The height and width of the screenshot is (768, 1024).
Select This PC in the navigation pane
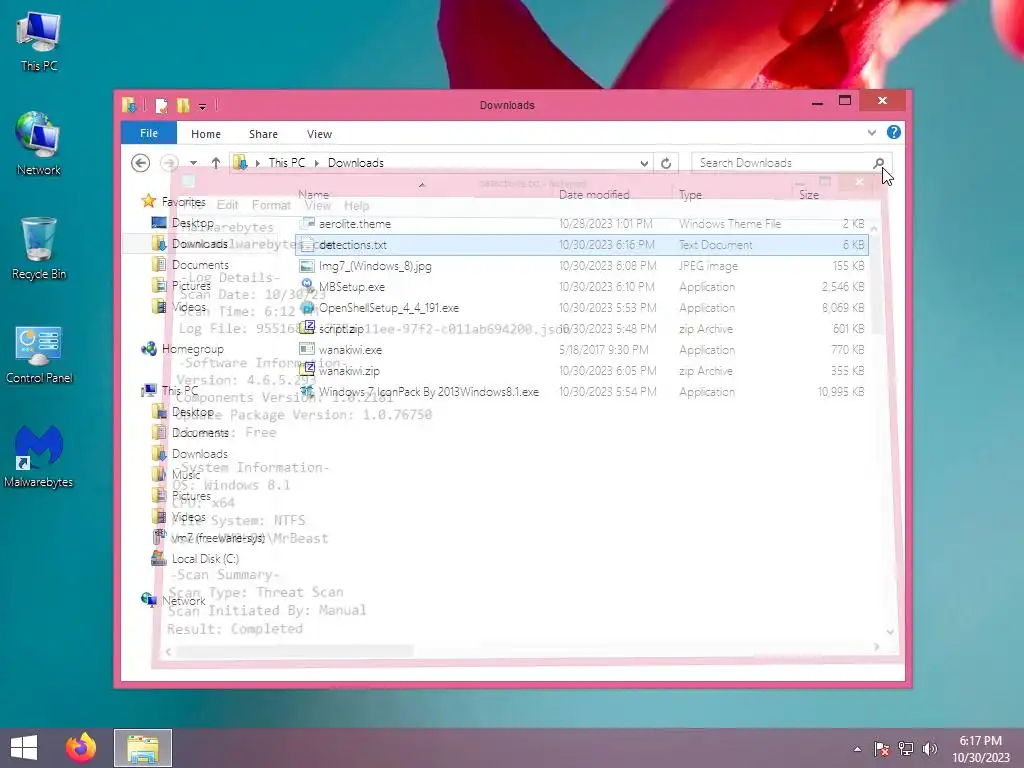coord(180,391)
